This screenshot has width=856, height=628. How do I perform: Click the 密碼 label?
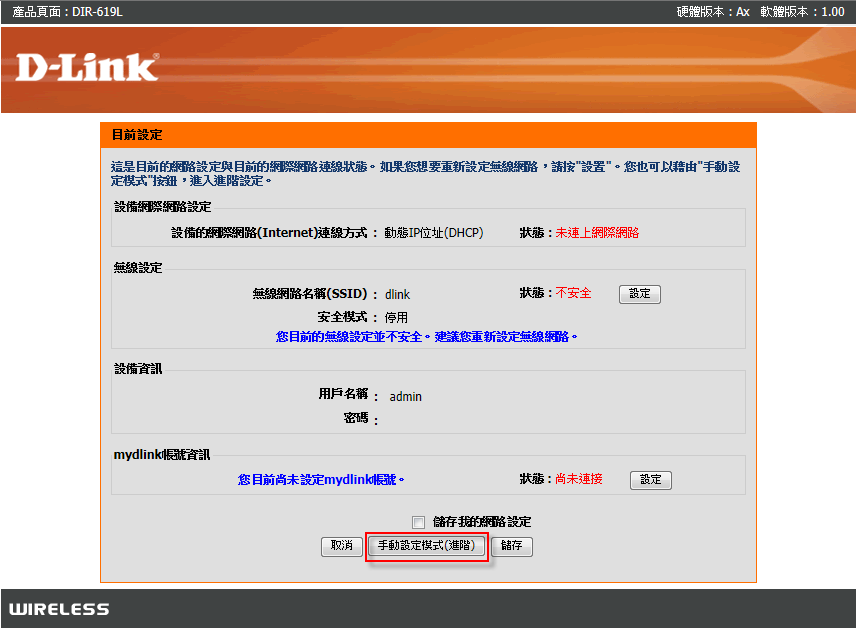(x=356, y=418)
